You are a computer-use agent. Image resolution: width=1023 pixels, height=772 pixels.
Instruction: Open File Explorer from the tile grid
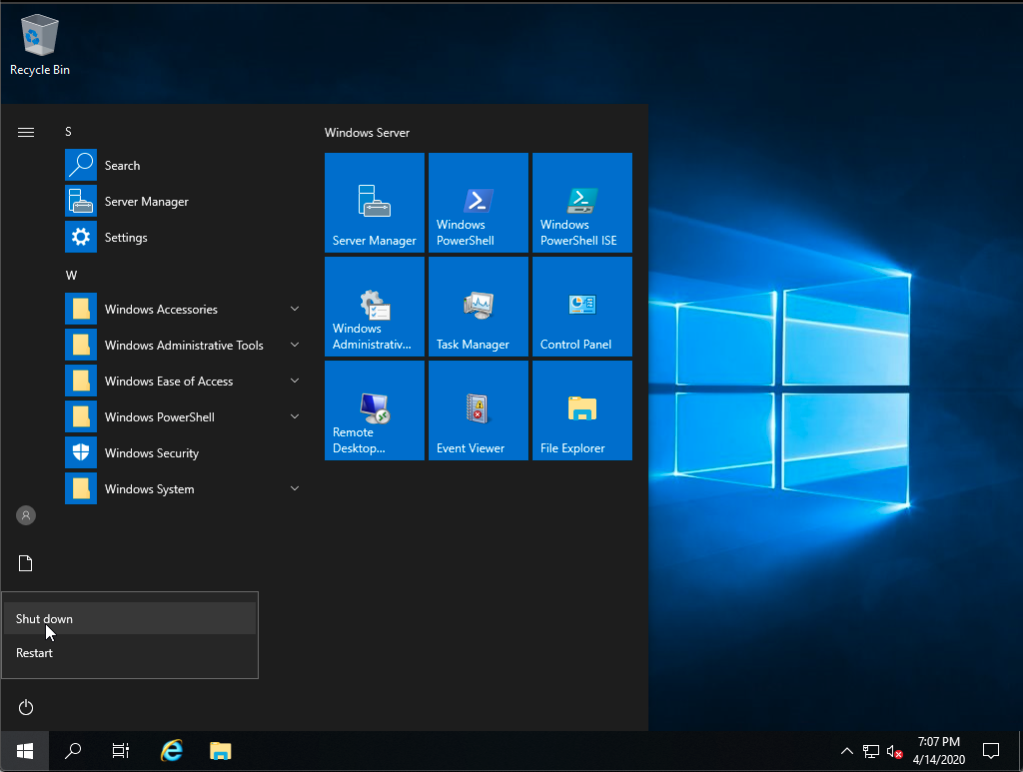coord(582,410)
